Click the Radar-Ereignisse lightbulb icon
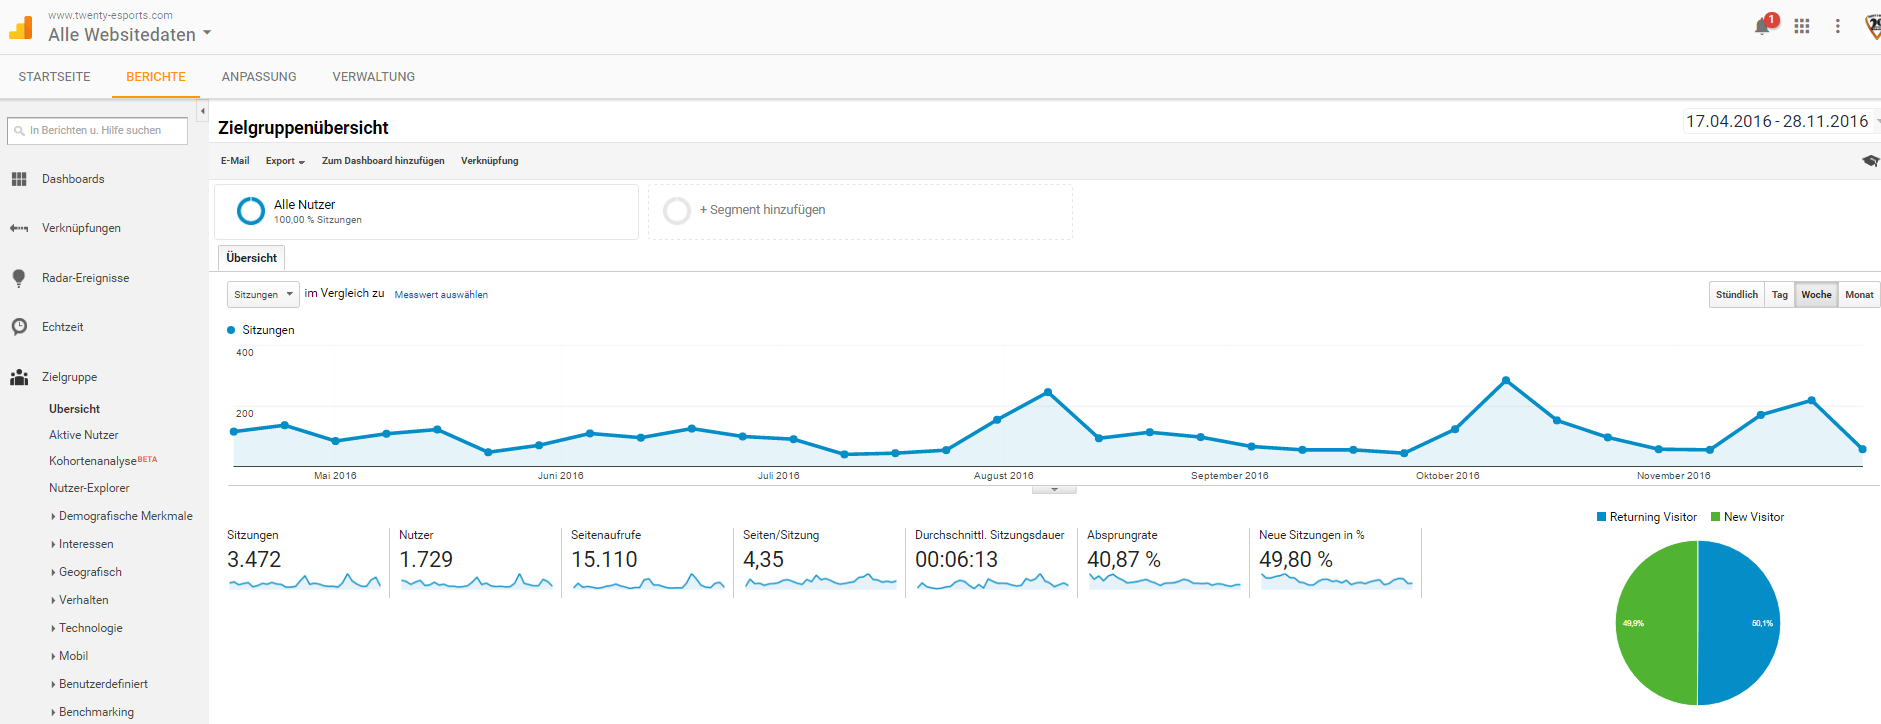This screenshot has height=724, width=1881. 19,278
